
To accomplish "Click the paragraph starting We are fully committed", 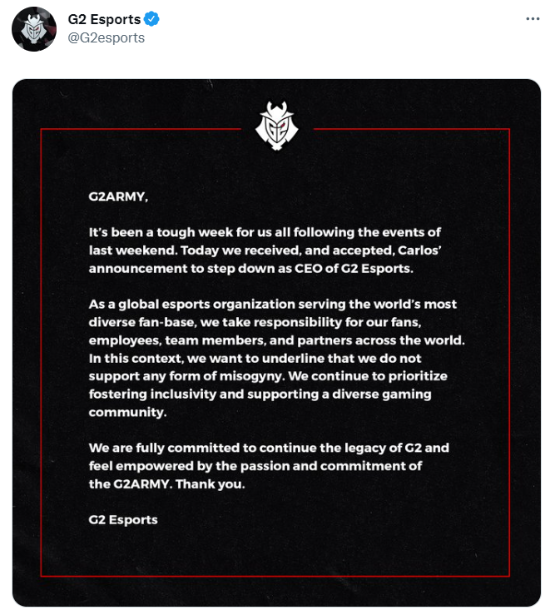I will pyautogui.click(x=269, y=466).
